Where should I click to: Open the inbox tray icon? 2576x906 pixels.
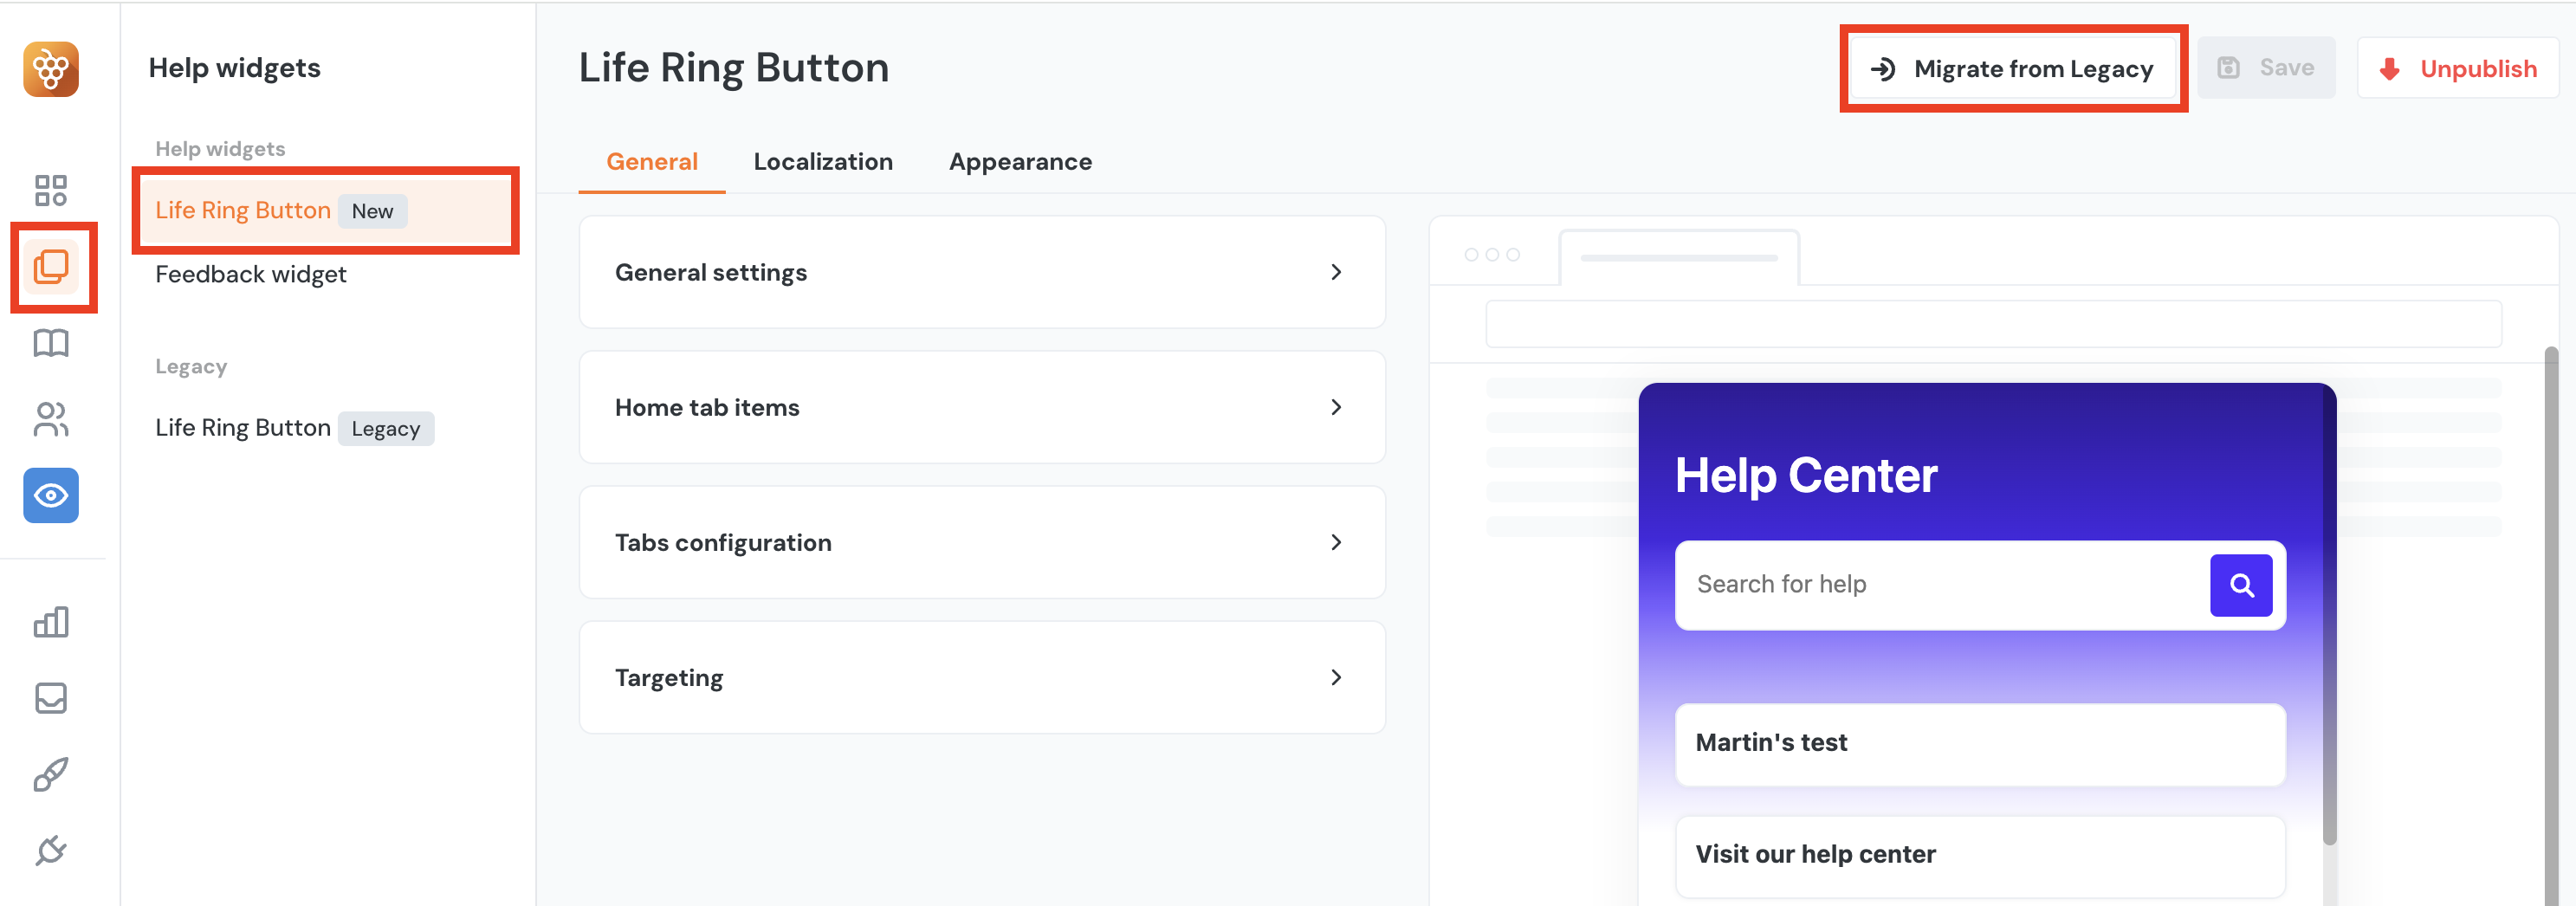point(51,698)
